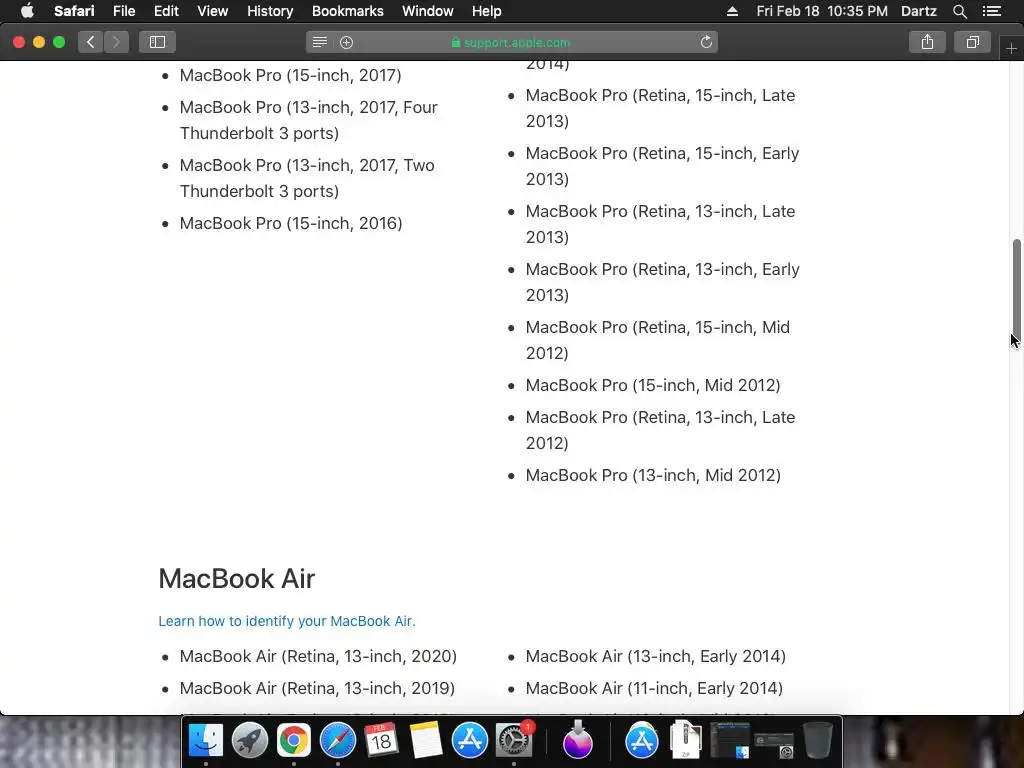Open the Edit menu
Image resolution: width=1024 pixels, height=768 pixels.
click(x=167, y=11)
